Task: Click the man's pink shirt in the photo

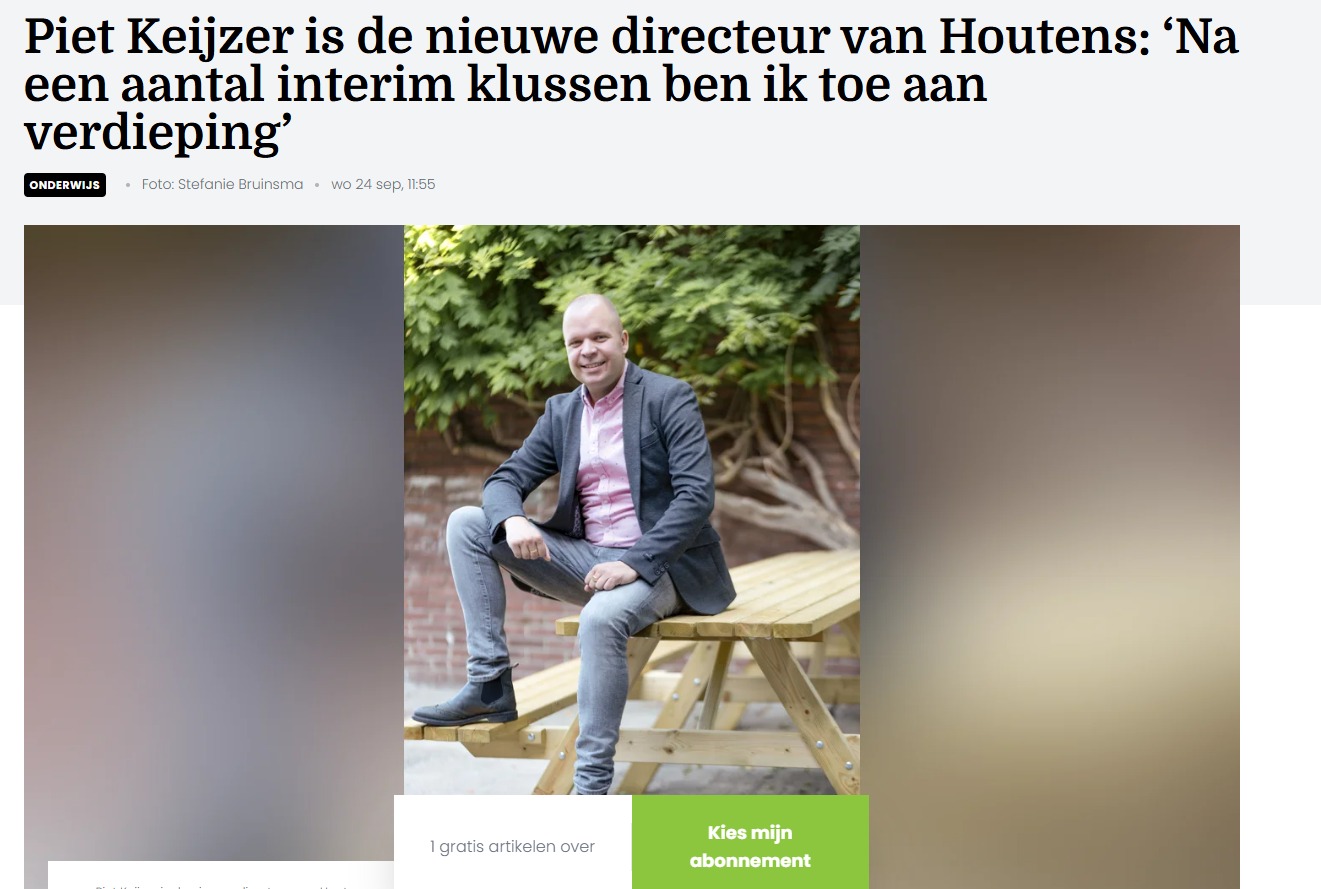Action: pos(606,460)
